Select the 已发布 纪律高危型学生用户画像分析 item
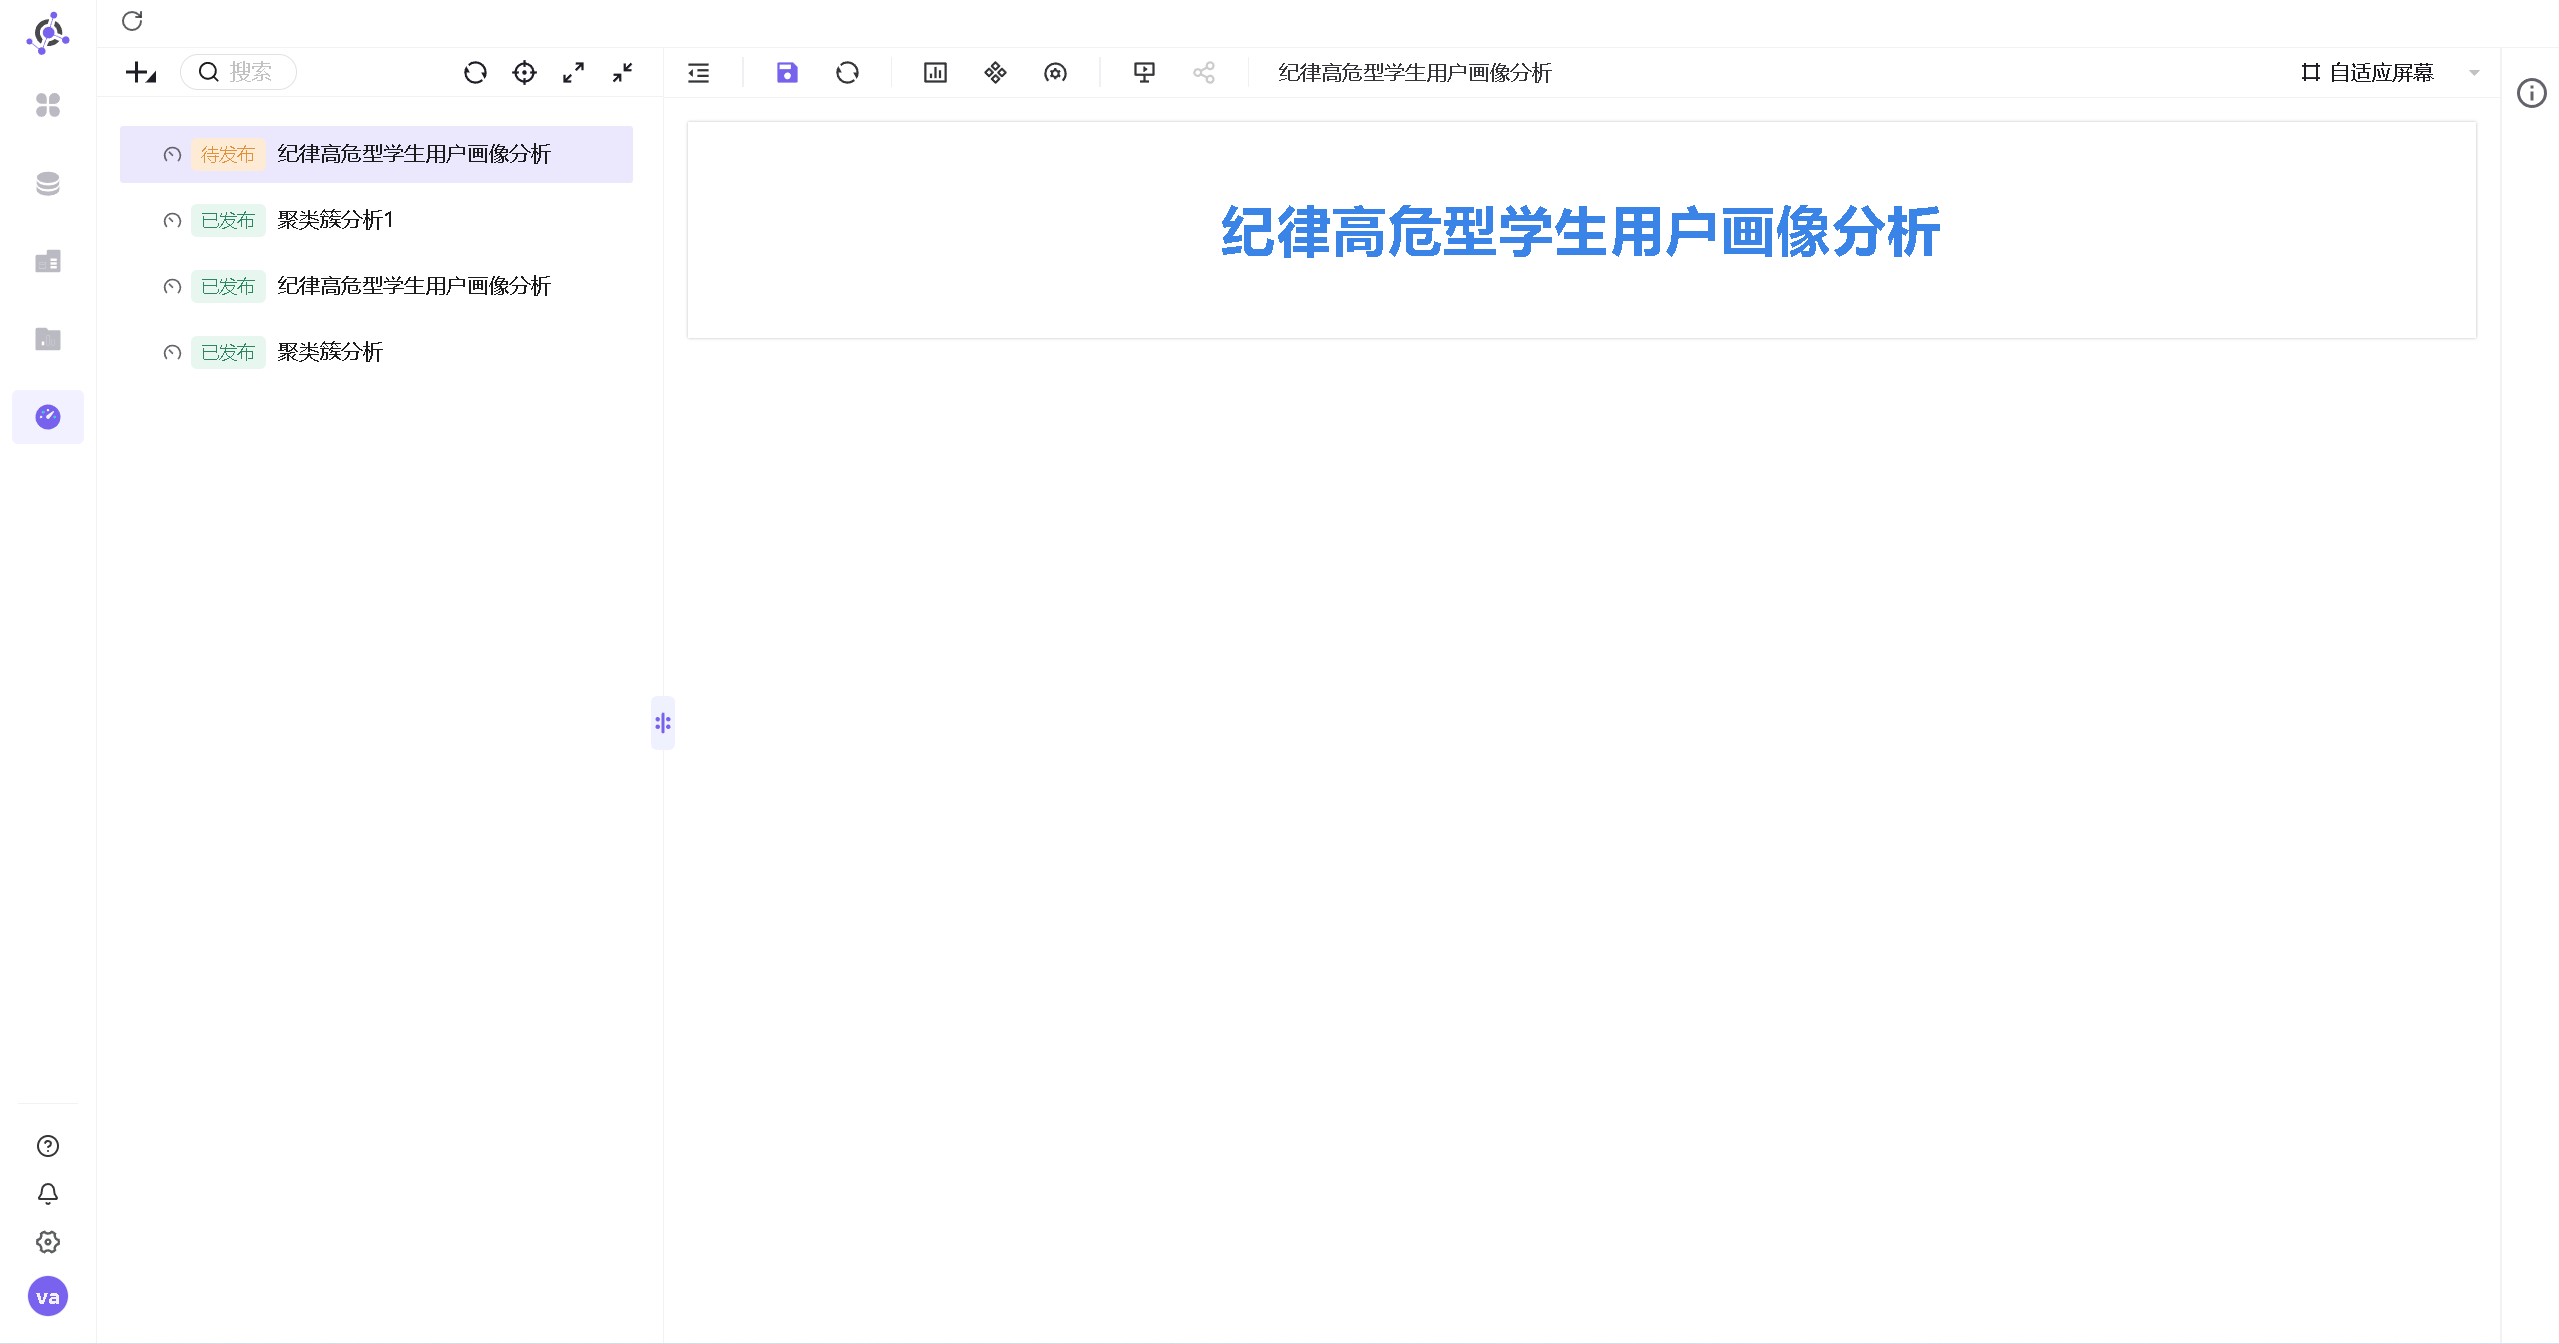 (376, 286)
